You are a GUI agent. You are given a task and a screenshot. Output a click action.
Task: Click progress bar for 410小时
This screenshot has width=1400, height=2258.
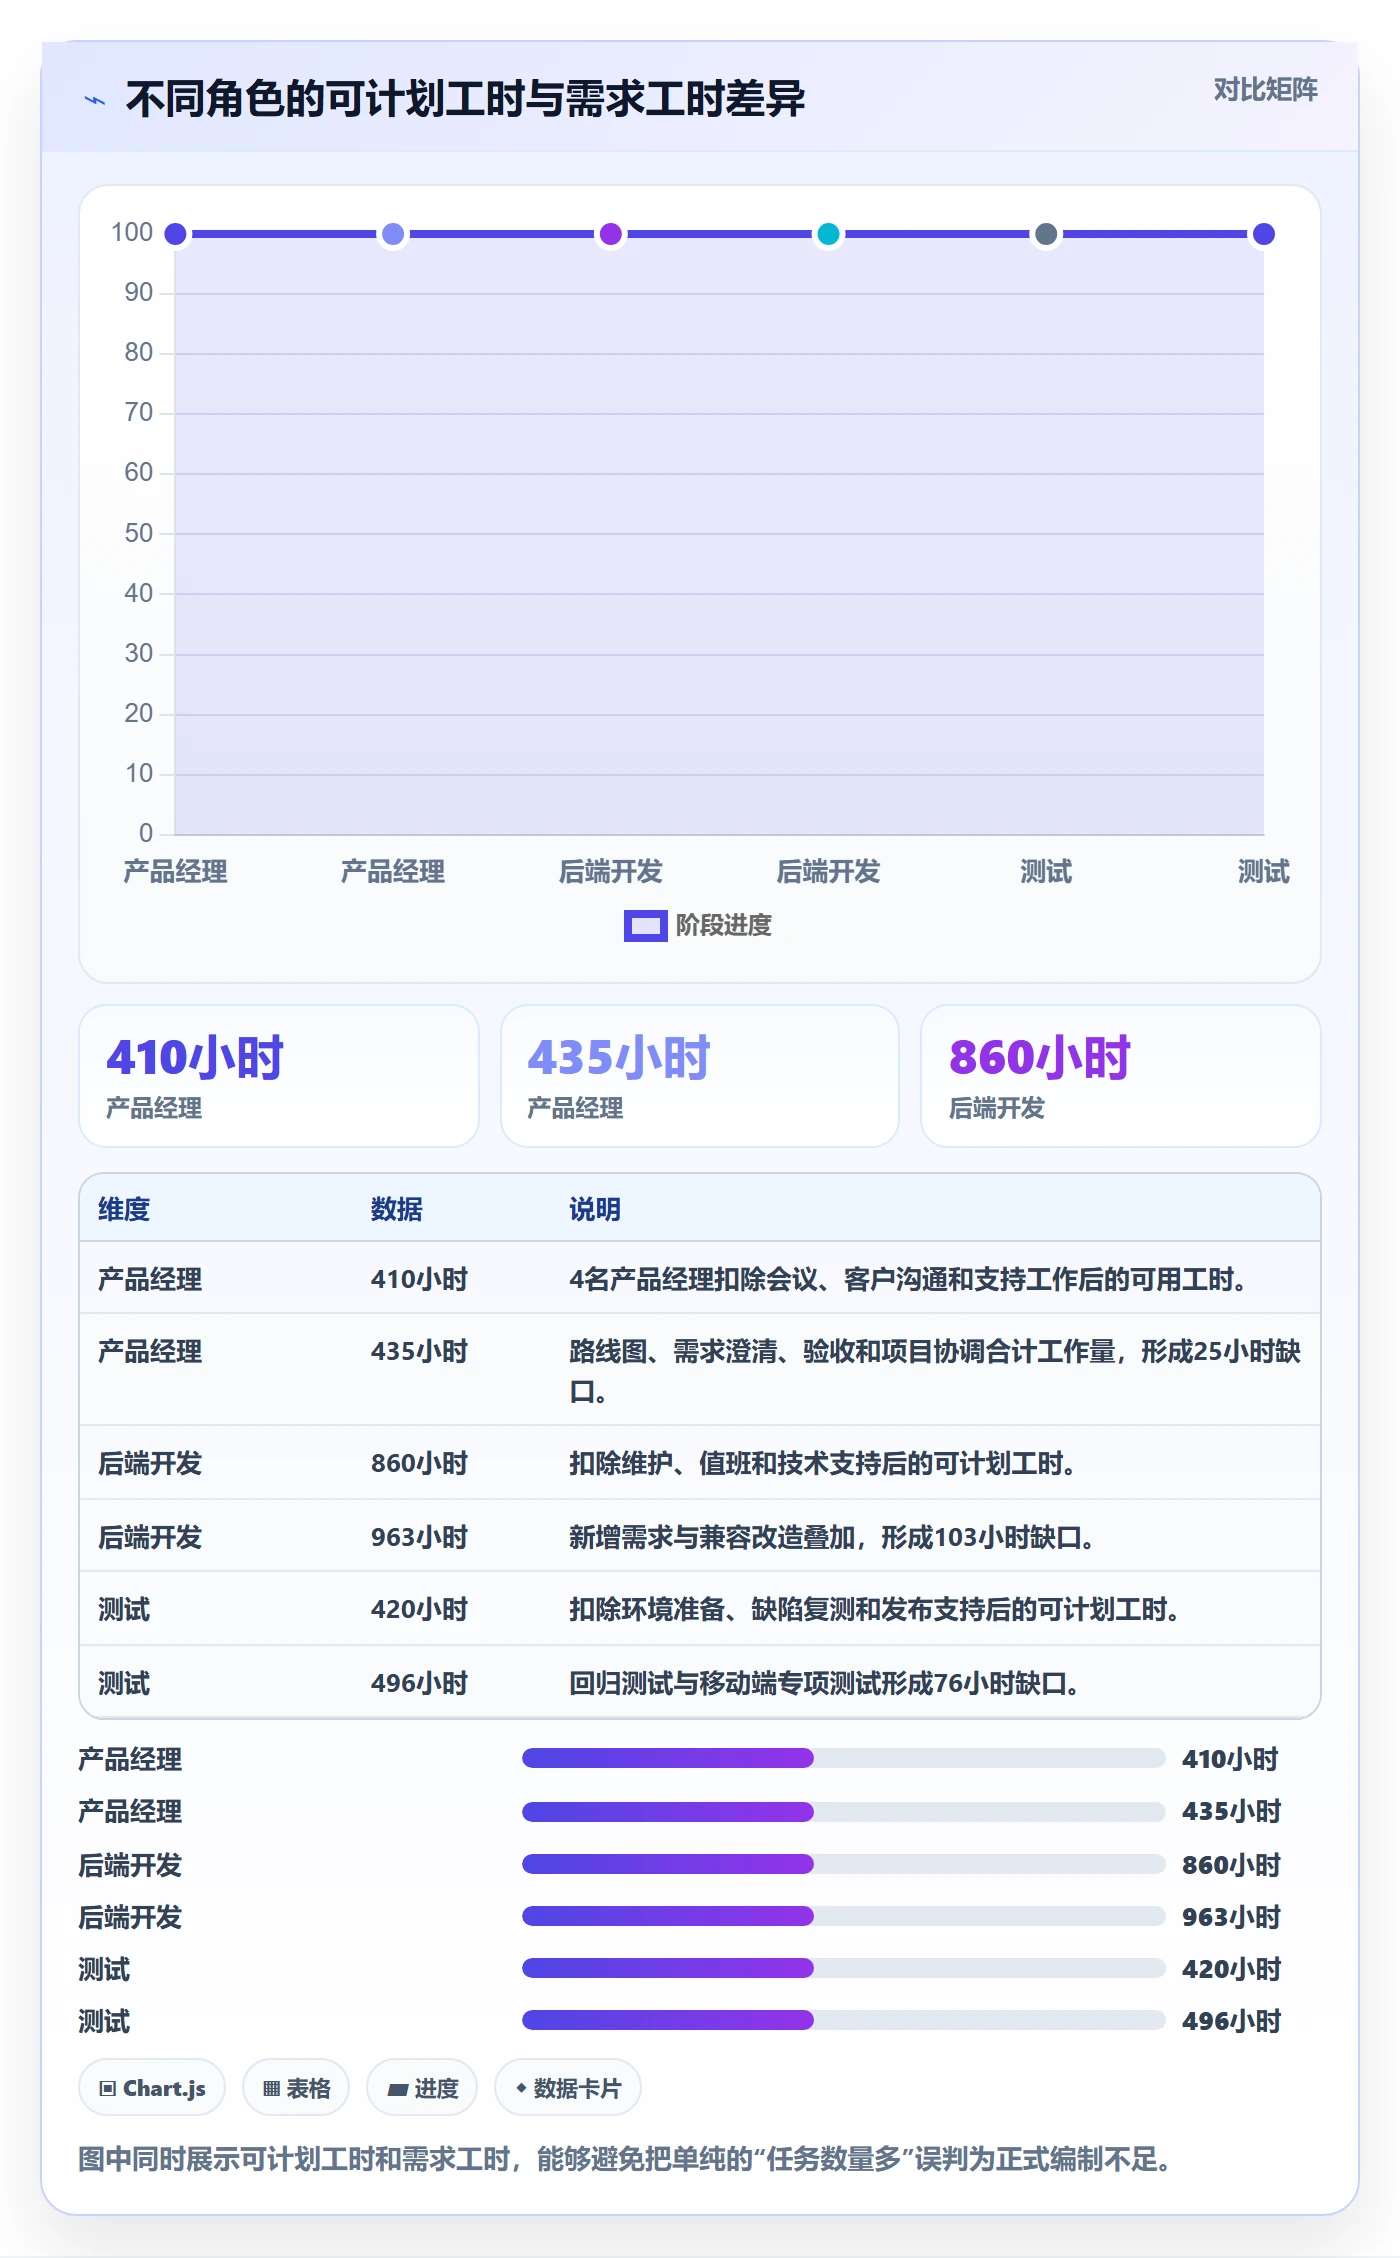[843, 1758]
